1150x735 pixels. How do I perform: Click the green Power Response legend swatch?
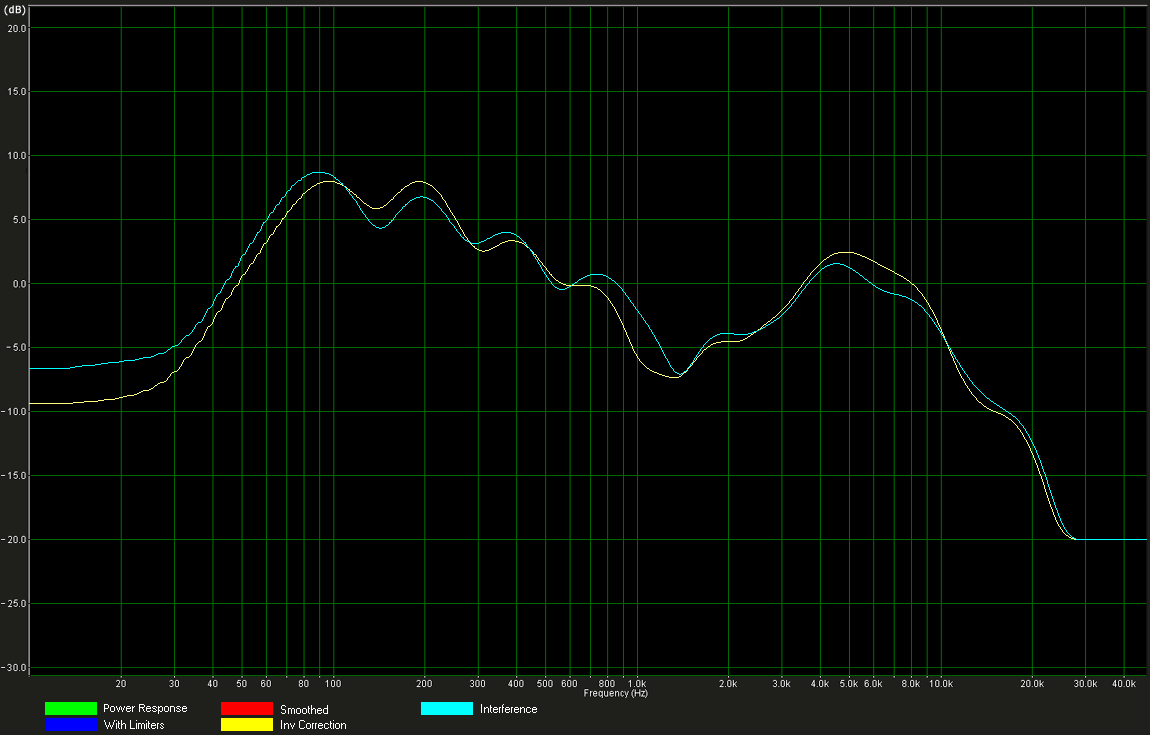70,709
